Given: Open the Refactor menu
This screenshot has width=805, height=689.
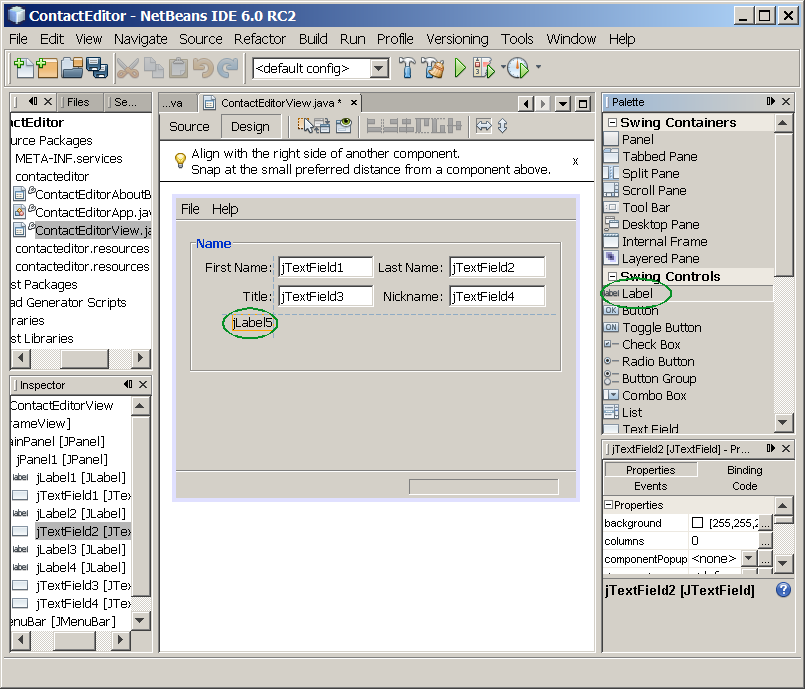Looking at the screenshot, I should point(260,39).
